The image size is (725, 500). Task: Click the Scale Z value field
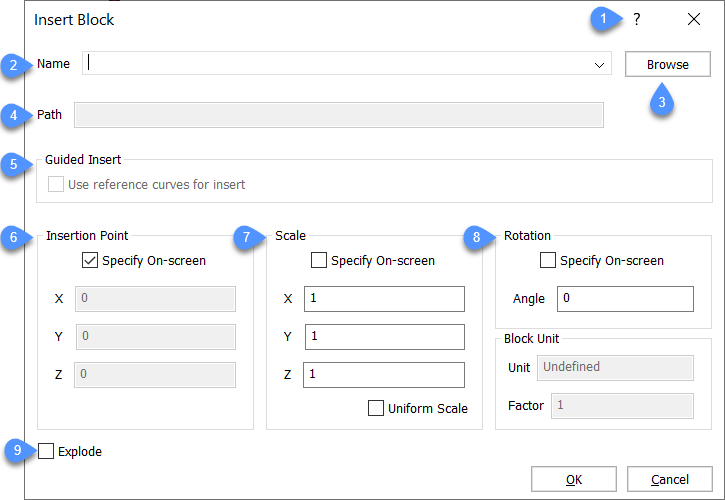pos(384,375)
